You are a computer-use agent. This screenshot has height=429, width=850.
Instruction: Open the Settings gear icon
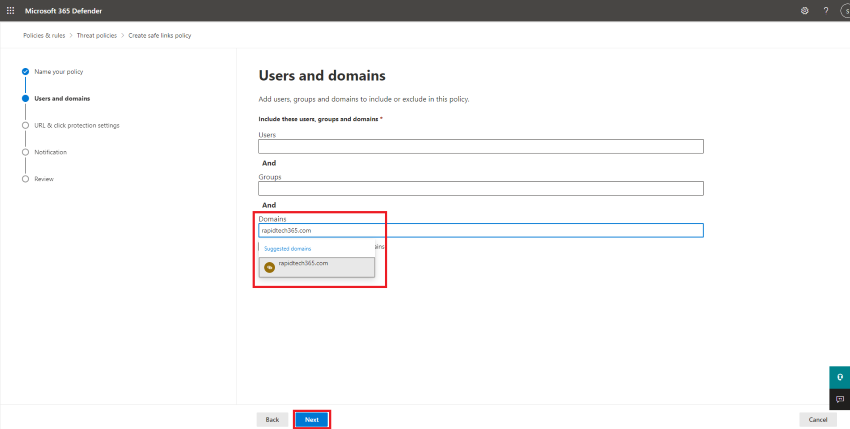[x=804, y=10]
